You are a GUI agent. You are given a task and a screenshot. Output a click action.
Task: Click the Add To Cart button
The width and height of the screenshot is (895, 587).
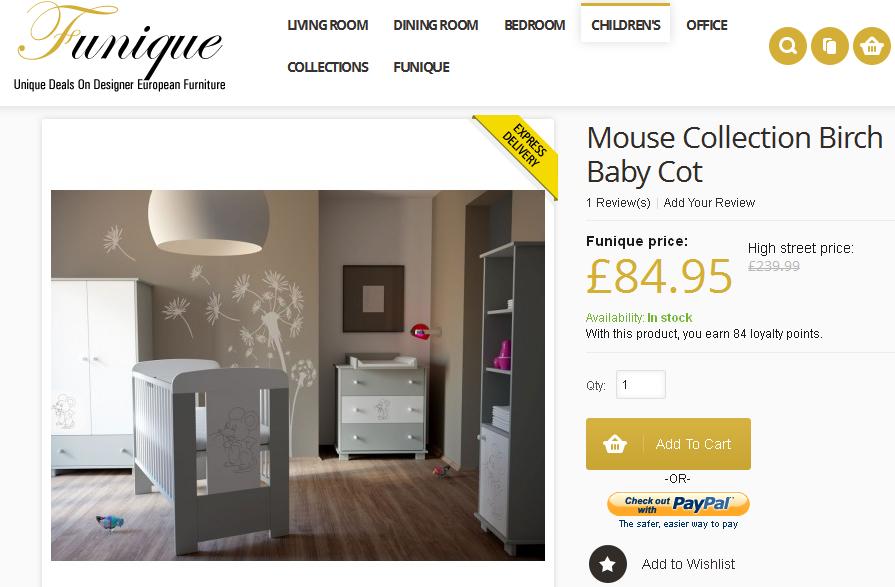tap(668, 444)
